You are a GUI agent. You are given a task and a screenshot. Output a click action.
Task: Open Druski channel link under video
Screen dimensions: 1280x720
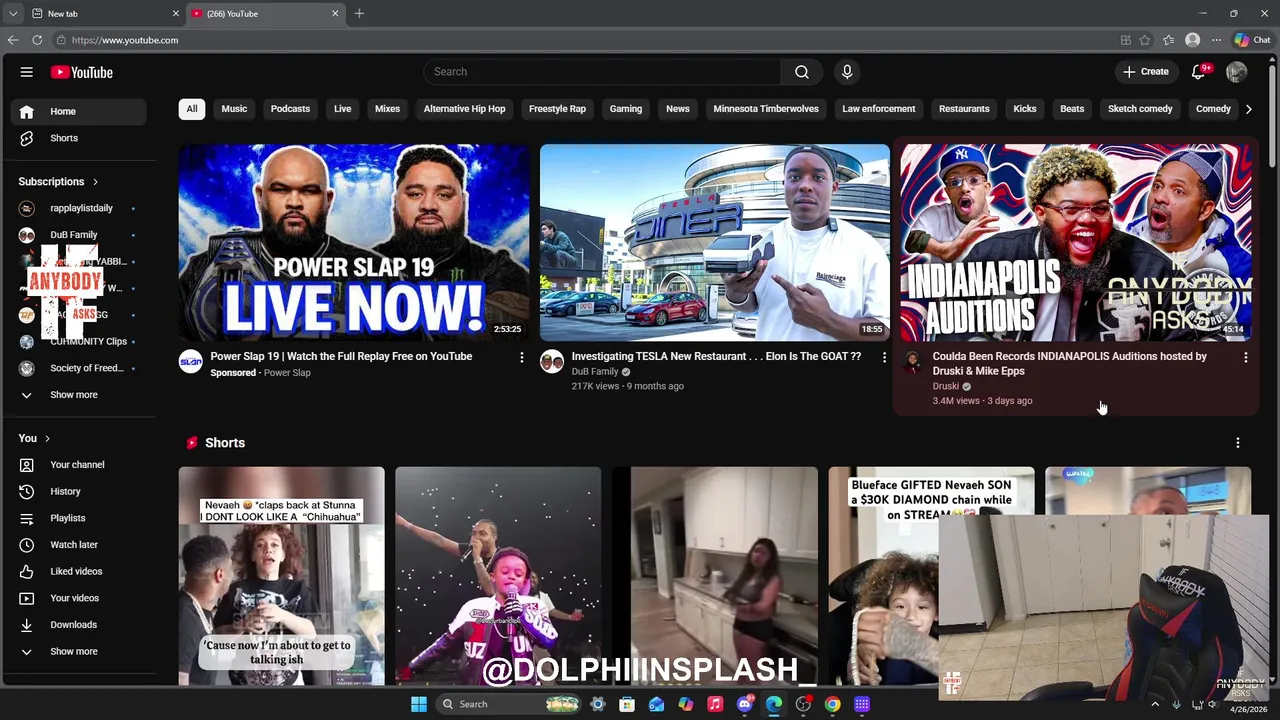coord(945,386)
